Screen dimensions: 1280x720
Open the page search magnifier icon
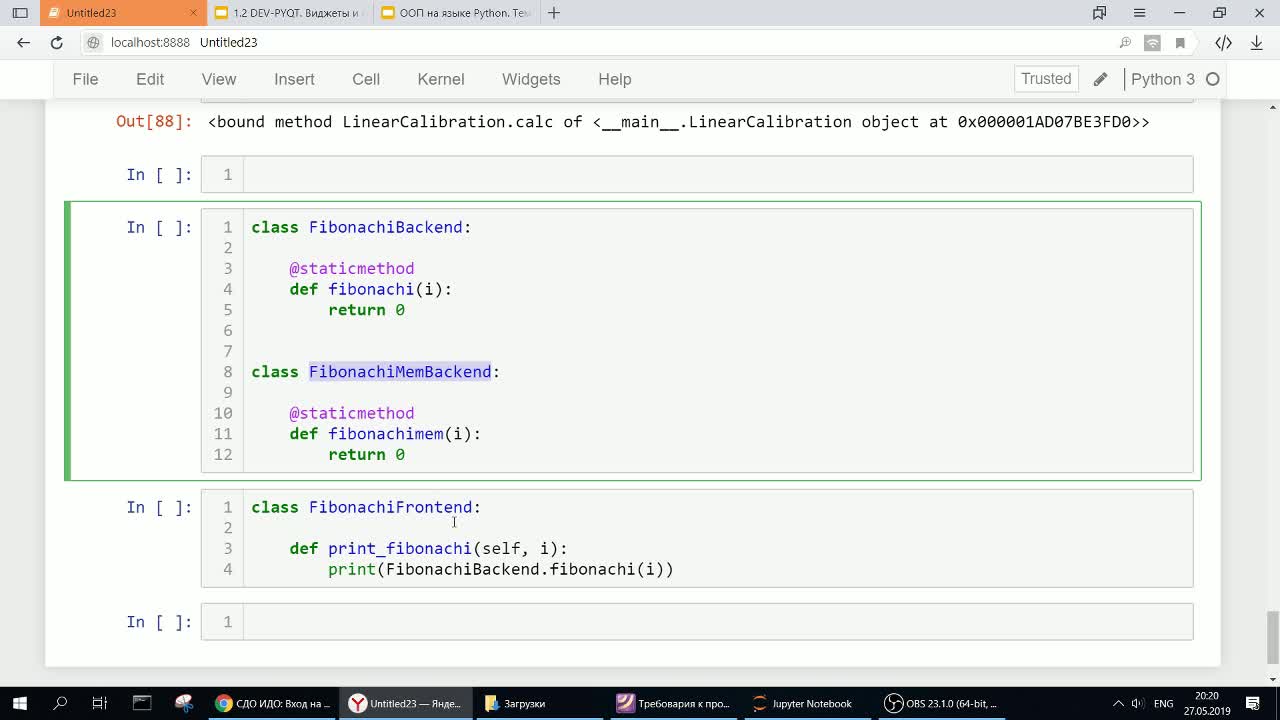[1125, 43]
